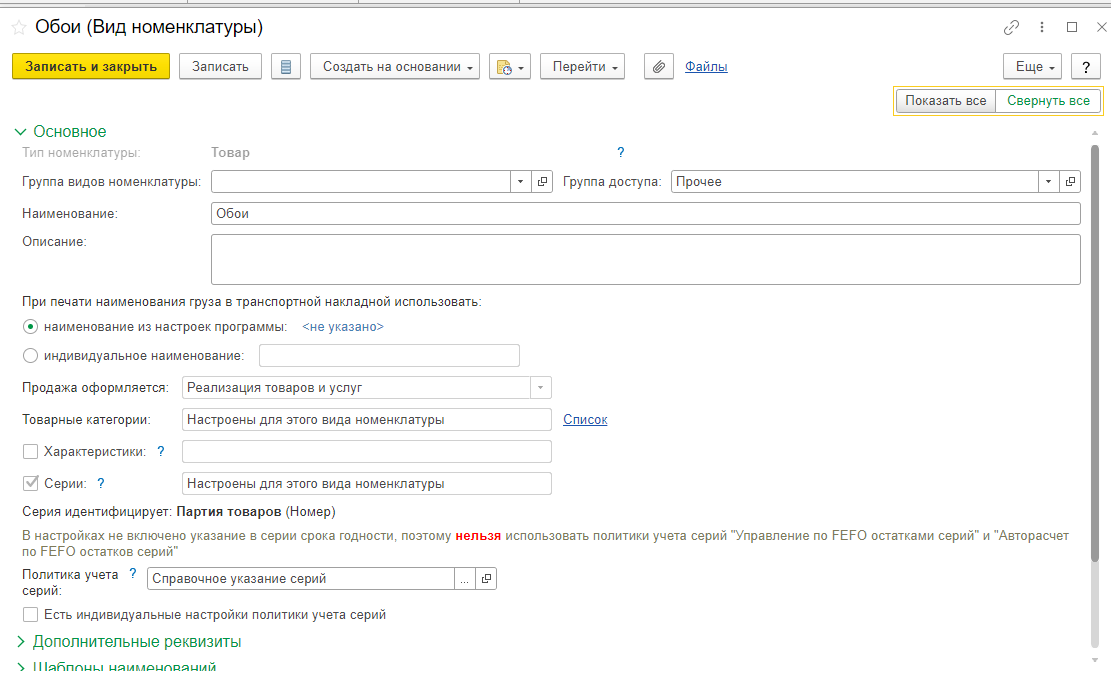The image size is (1111, 675).
Task: Enable the Характеристики checkbox
Action: coord(31,452)
